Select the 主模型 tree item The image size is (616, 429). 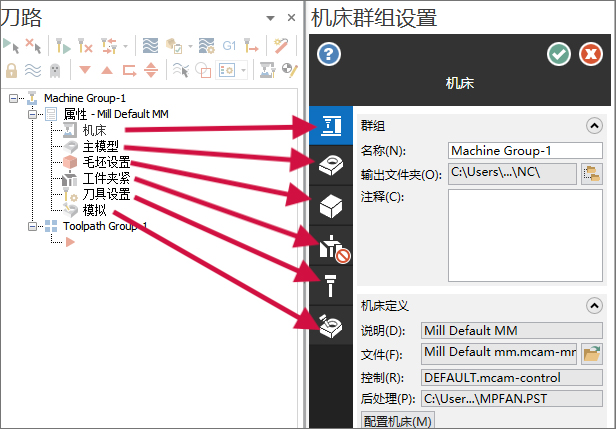pyautogui.click(x=101, y=146)
